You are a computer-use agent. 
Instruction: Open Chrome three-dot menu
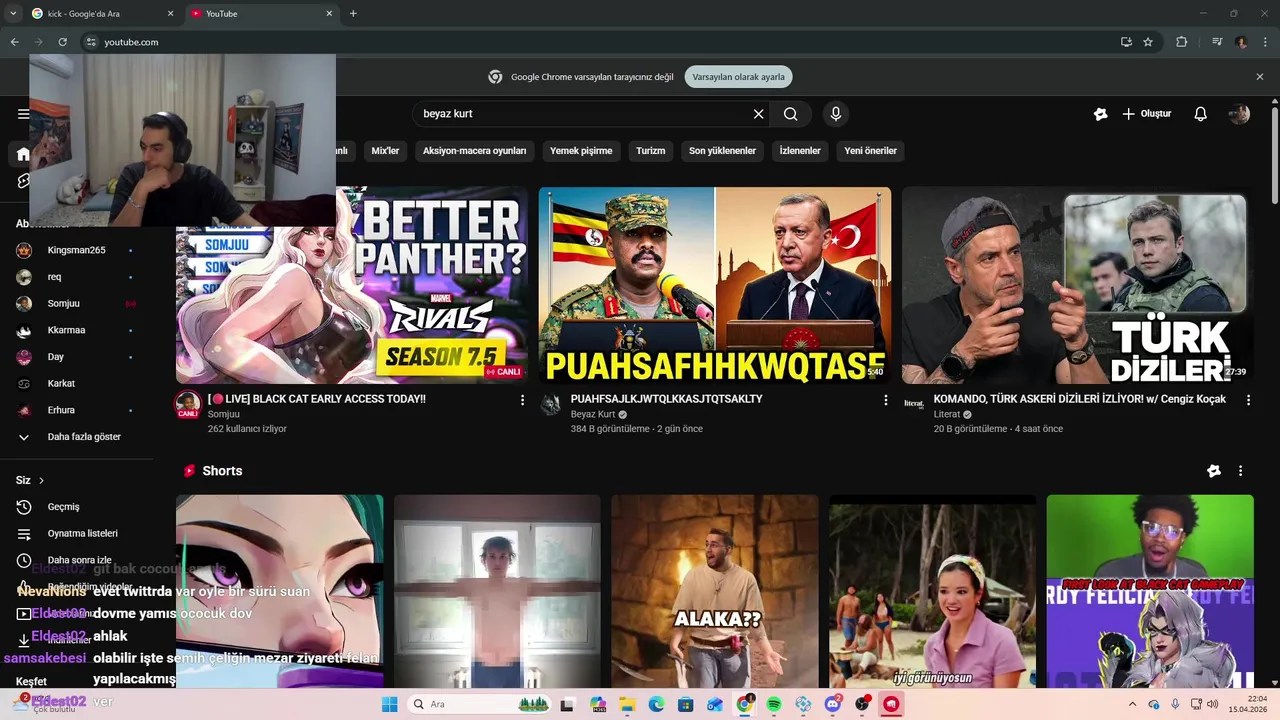(1265, 42)
